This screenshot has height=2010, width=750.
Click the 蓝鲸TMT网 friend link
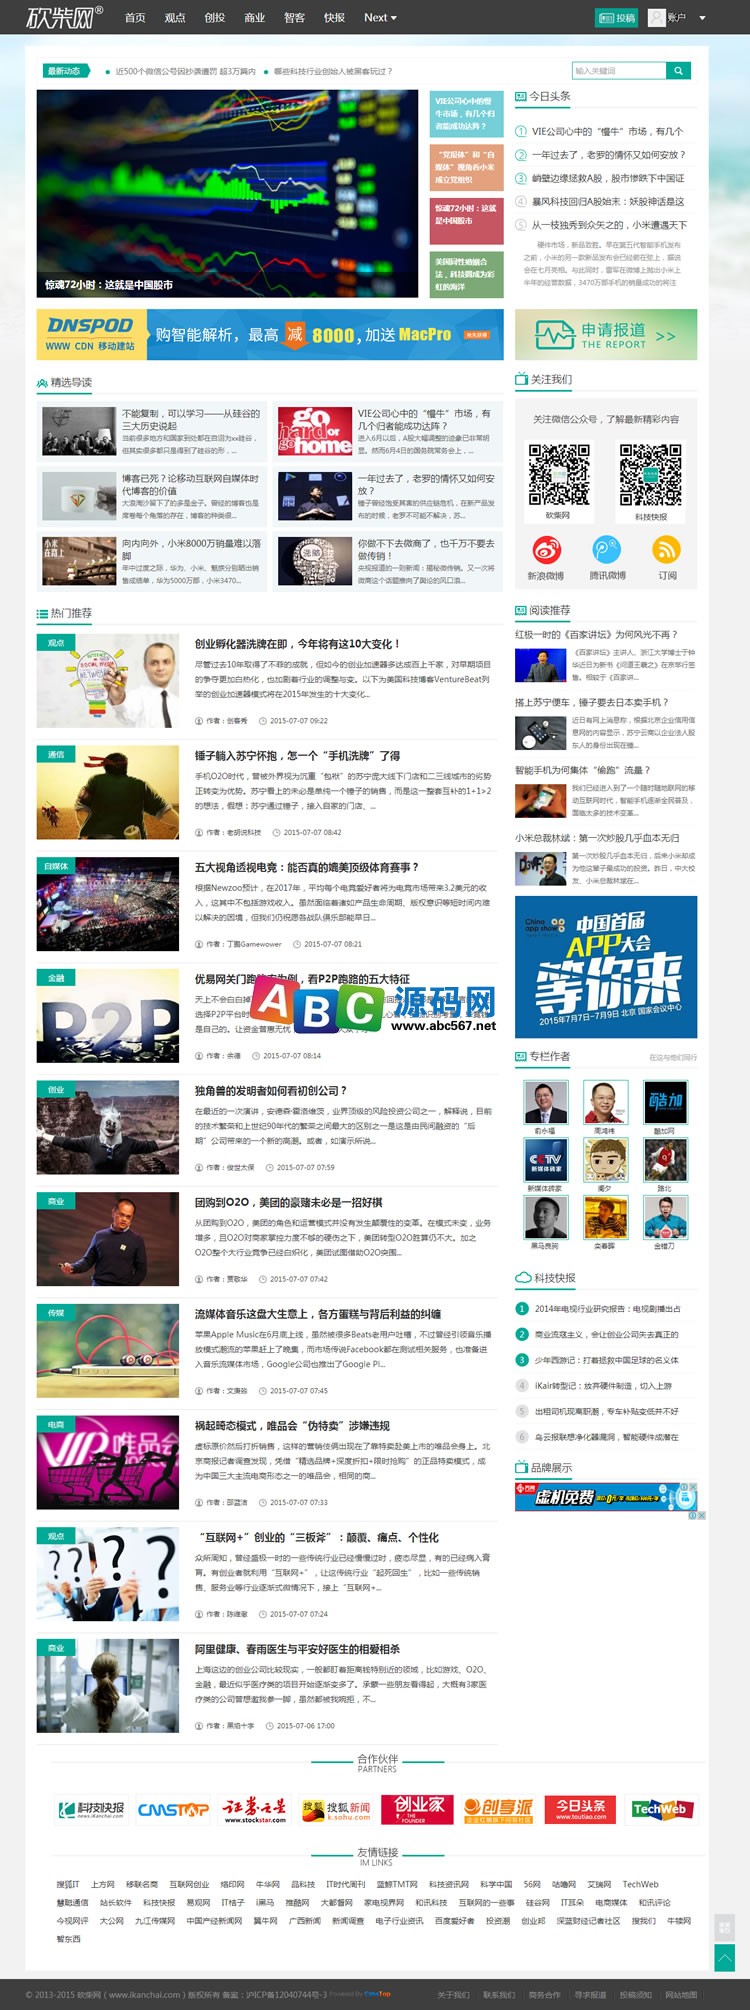[x=397, y=1884]
